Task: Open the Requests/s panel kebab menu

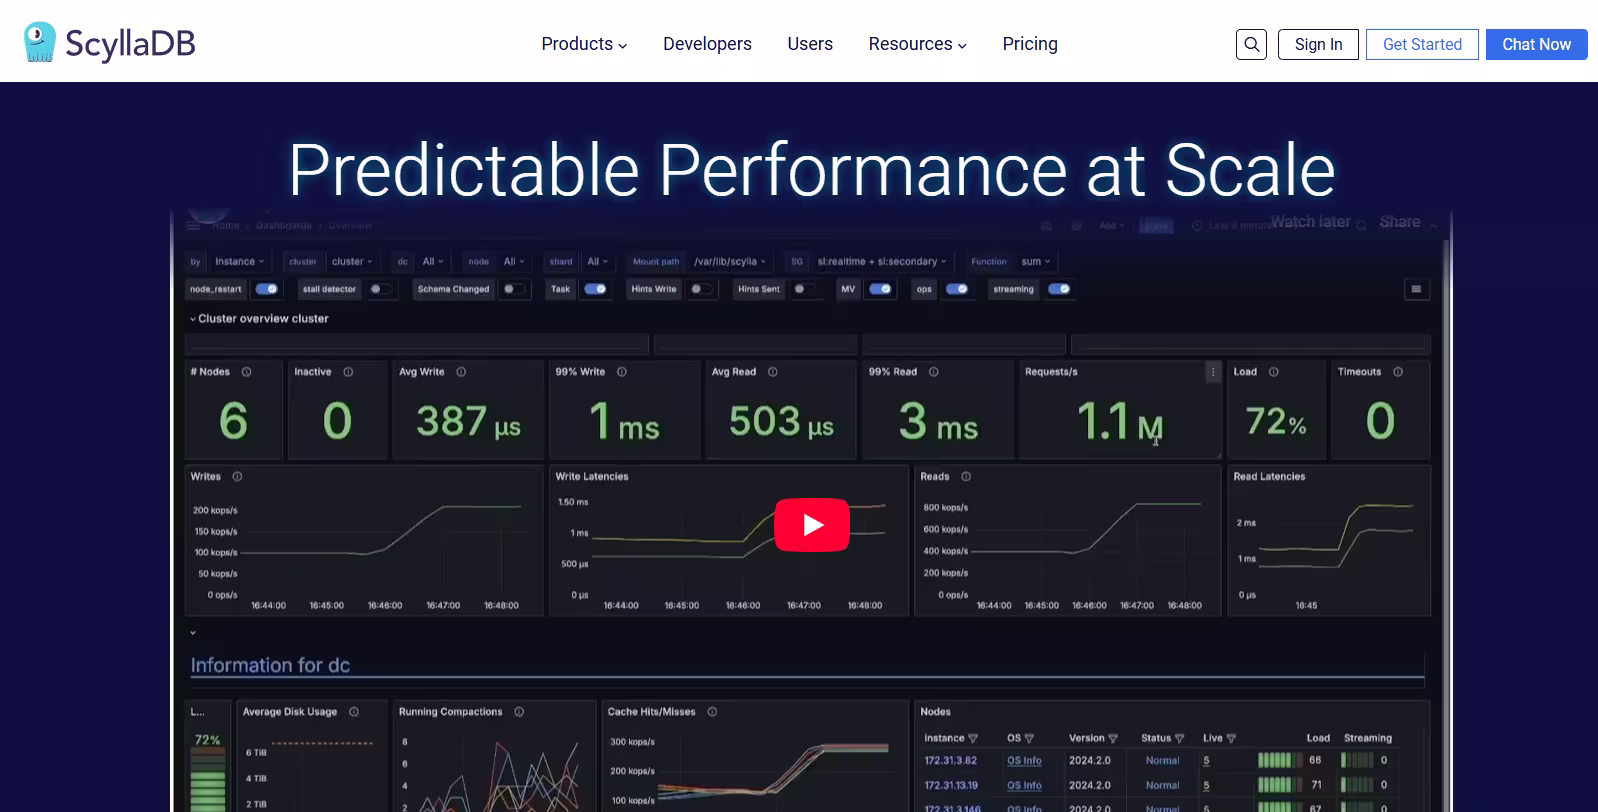Action: (1213, 372)
